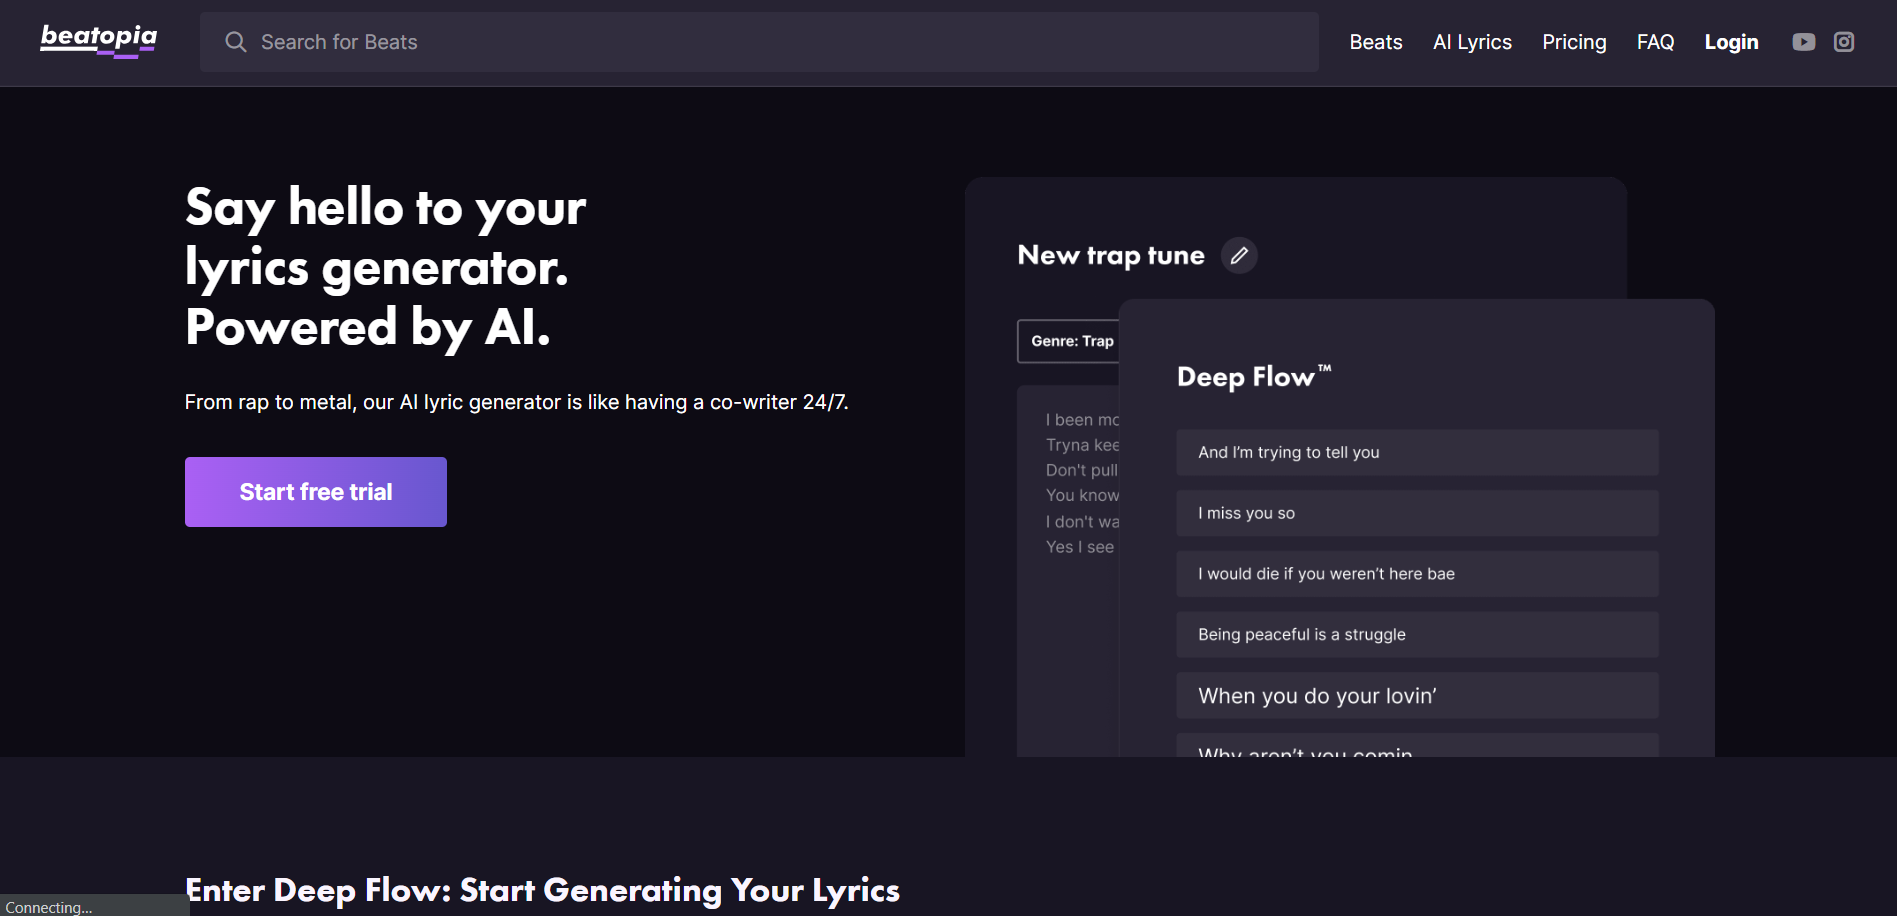Click the beatopia logo
The image size is (1897, 916).
(98, 41)
